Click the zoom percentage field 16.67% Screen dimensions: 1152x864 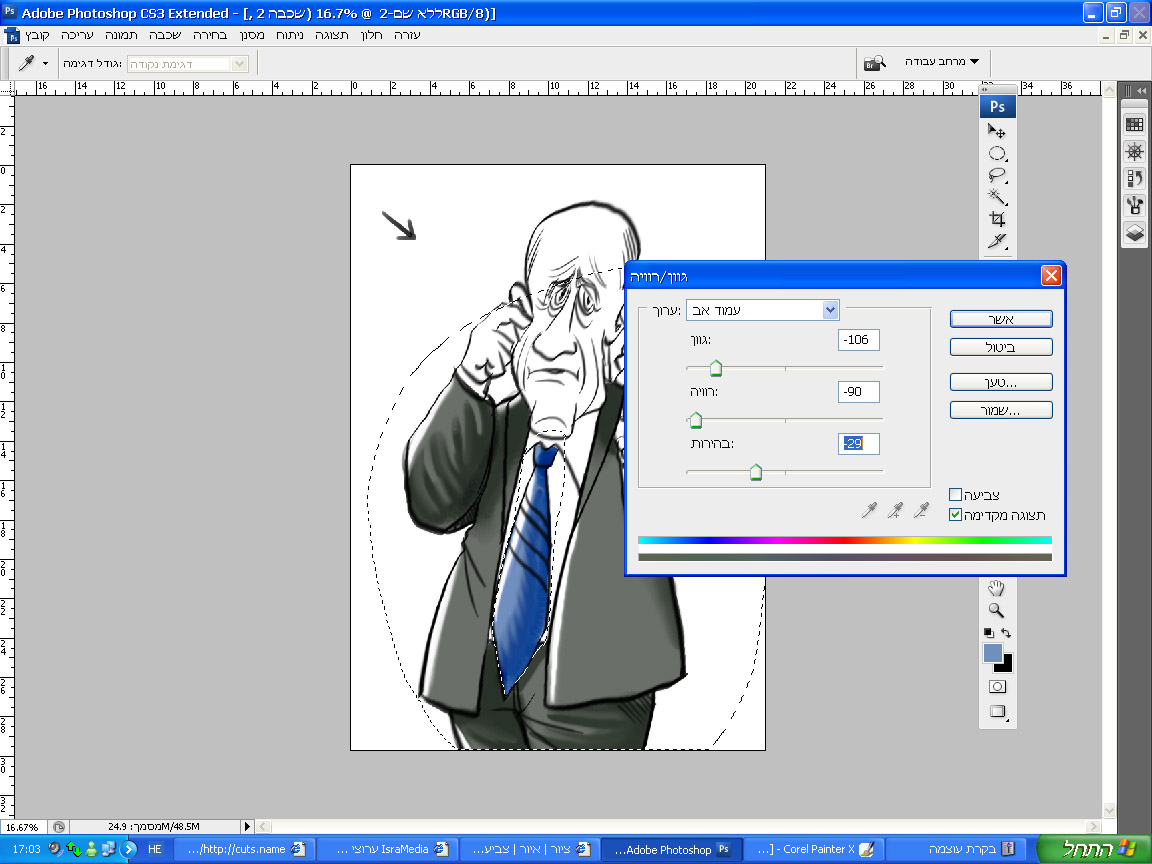22,827
